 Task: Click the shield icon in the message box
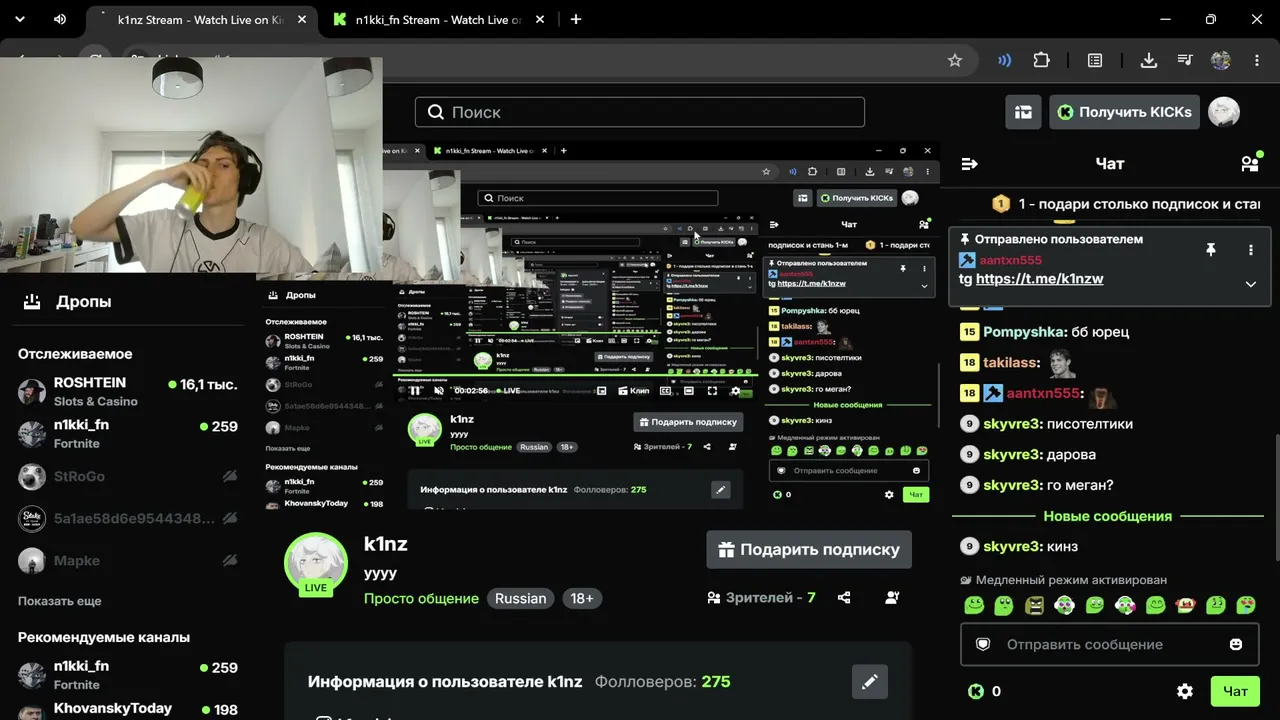click(983, 644)
